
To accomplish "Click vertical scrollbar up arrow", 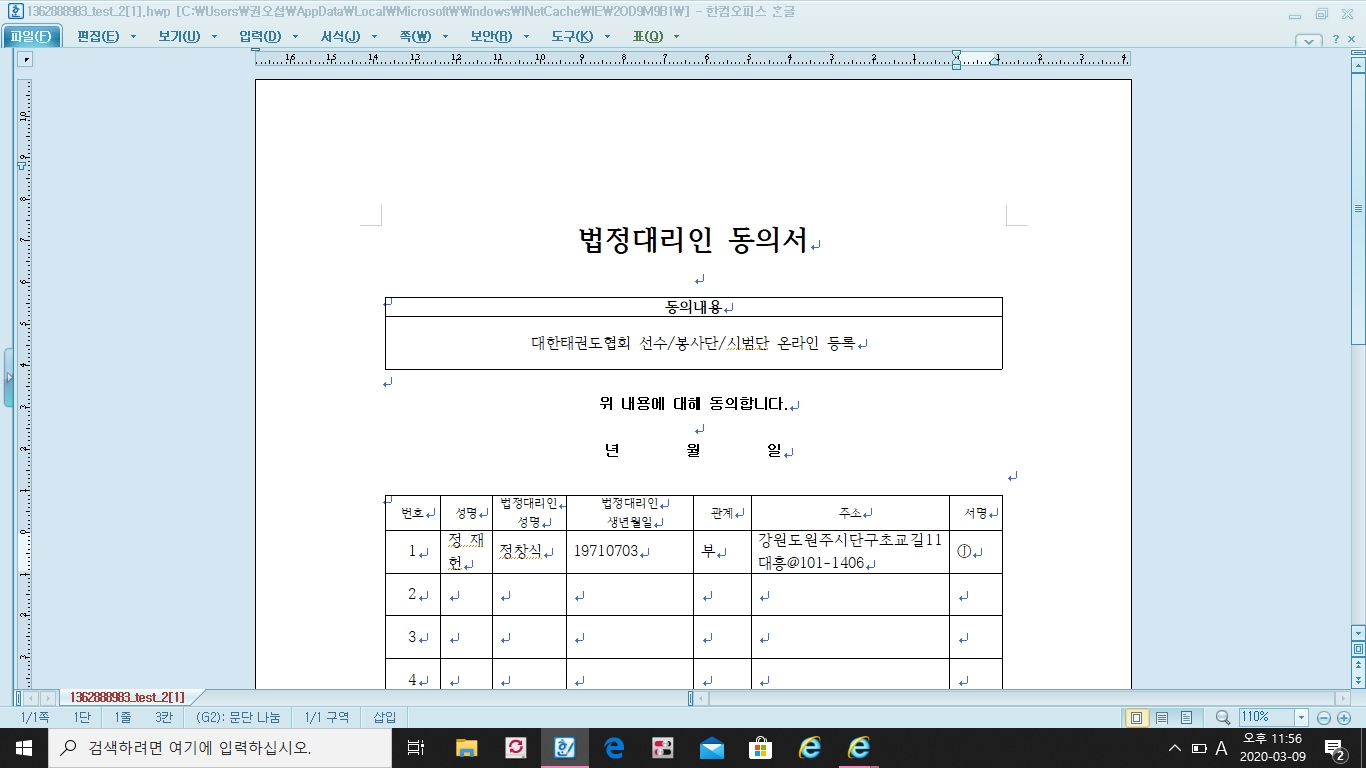I will click(x=1358, y=64).
